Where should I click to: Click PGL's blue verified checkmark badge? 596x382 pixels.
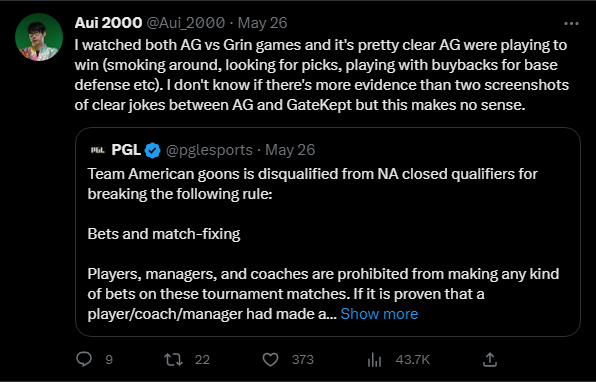tap(153, 150)
